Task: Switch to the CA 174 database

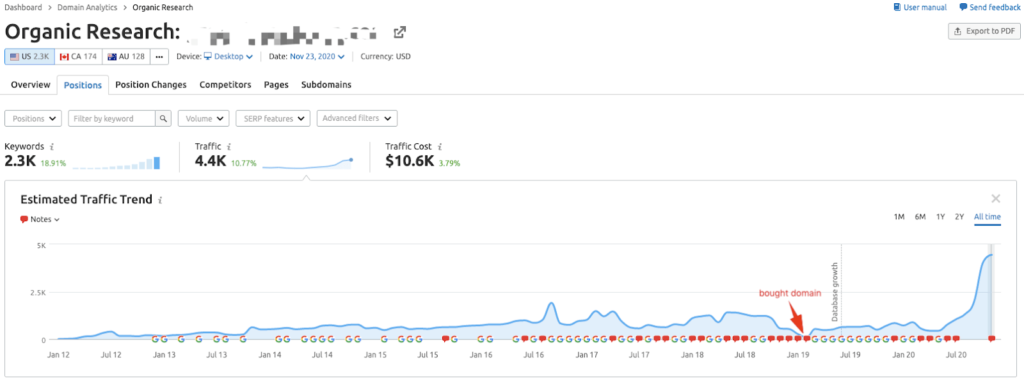Action: (78, 57)
